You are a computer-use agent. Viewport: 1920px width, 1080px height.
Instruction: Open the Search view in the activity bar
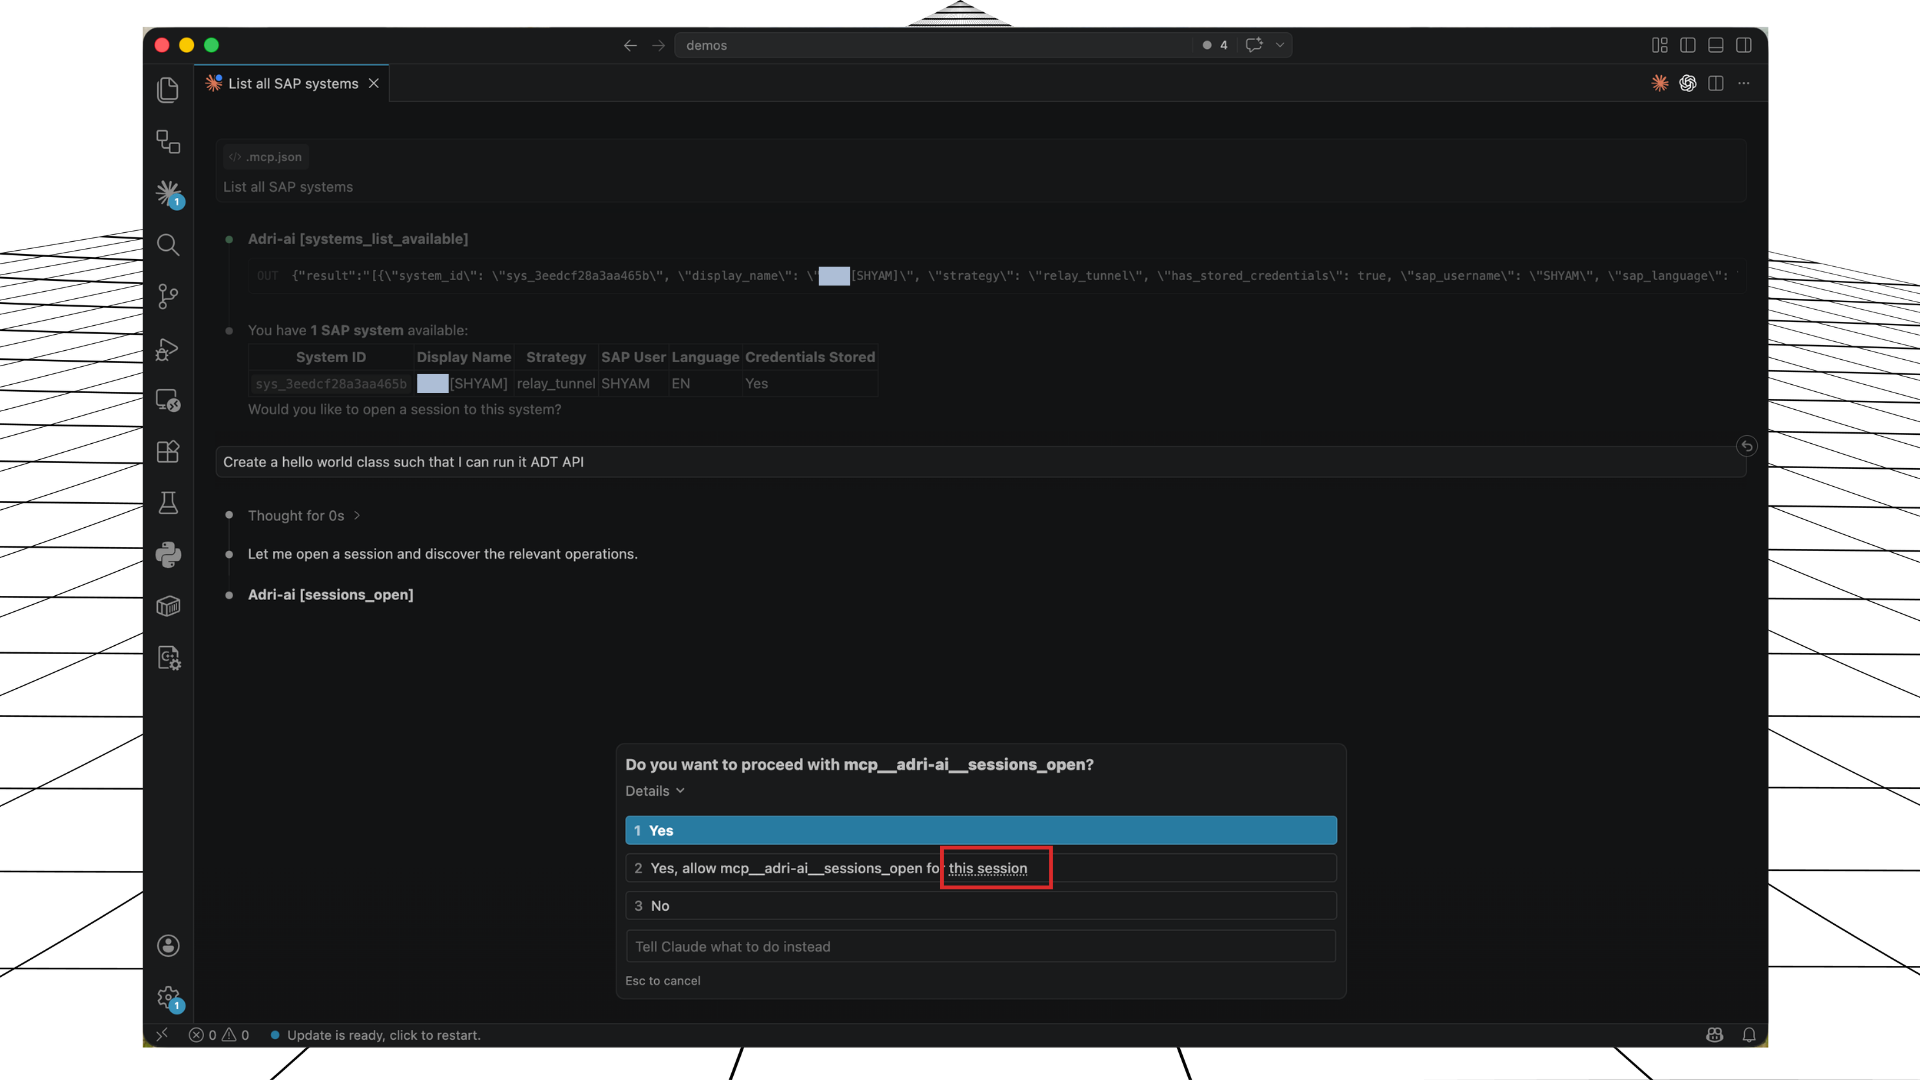coord(168,244)
